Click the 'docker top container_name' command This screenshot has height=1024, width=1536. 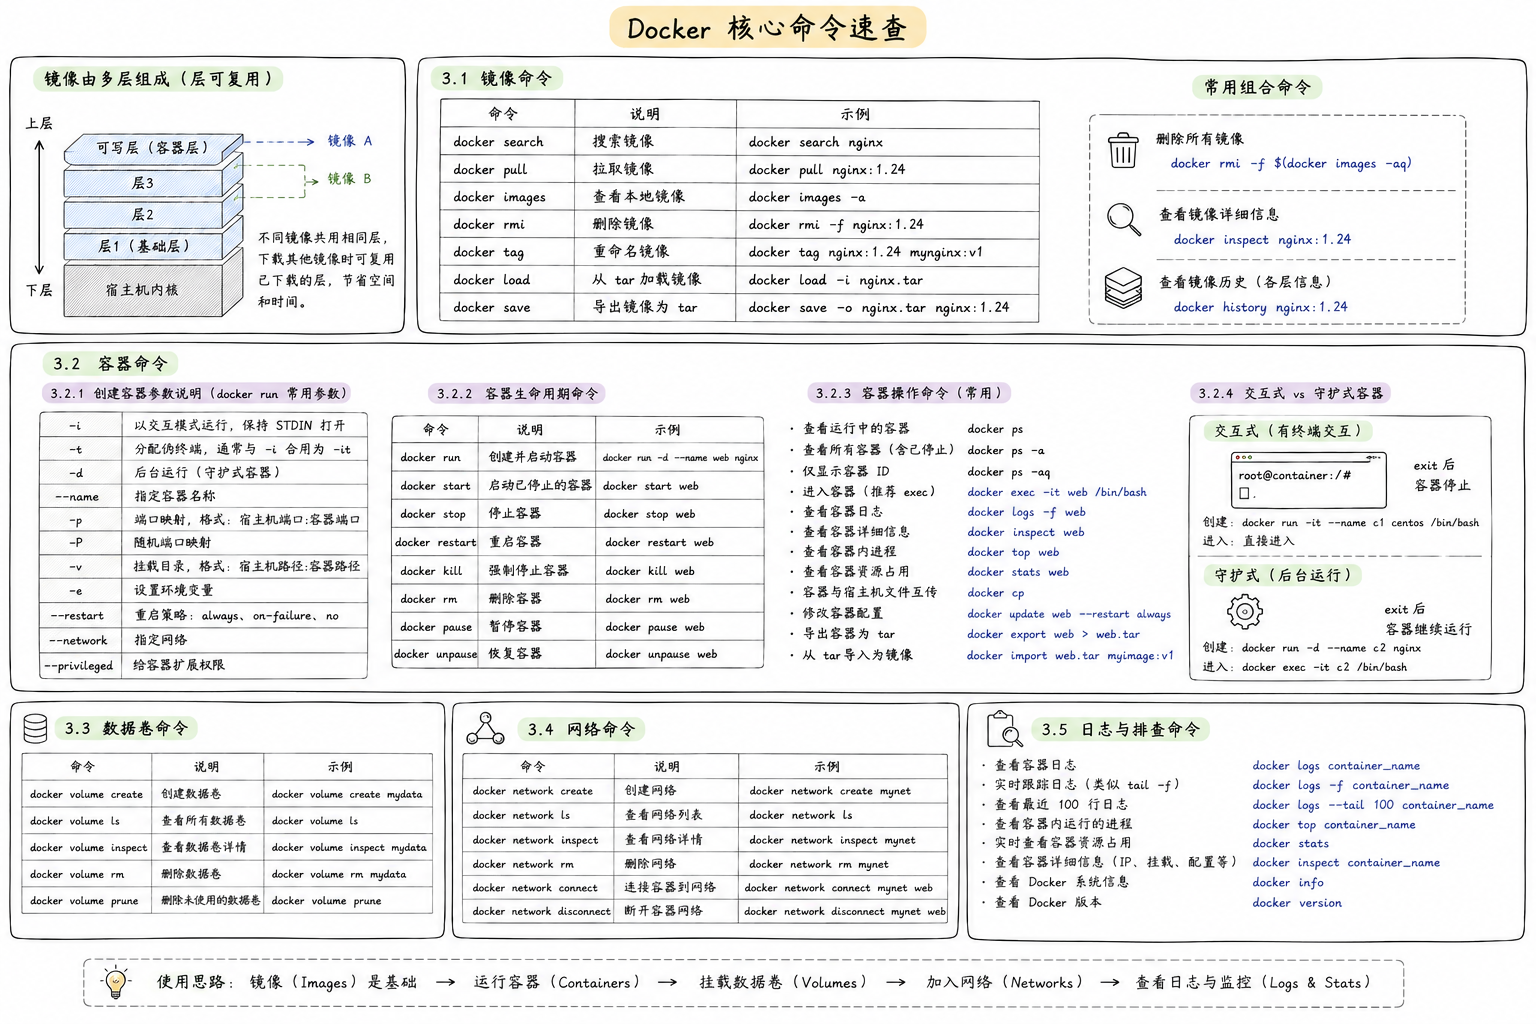point(1334,825)
